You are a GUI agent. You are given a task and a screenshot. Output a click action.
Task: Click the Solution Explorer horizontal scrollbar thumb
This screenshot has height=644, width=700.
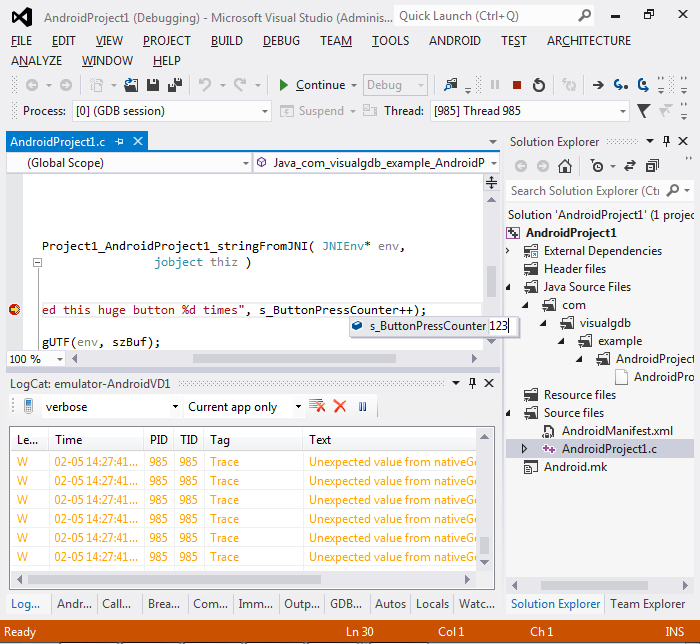594,585
